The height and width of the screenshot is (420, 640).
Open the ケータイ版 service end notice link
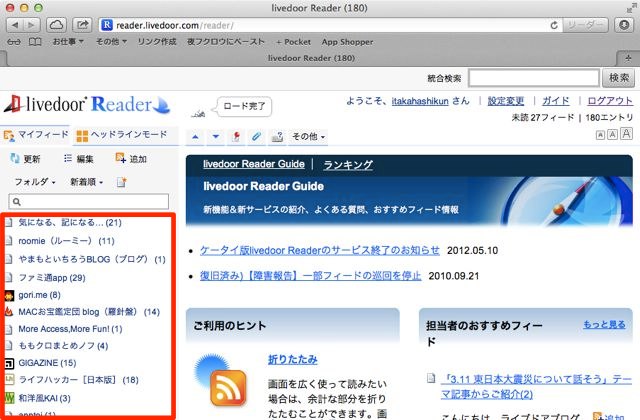coord(320,250)
